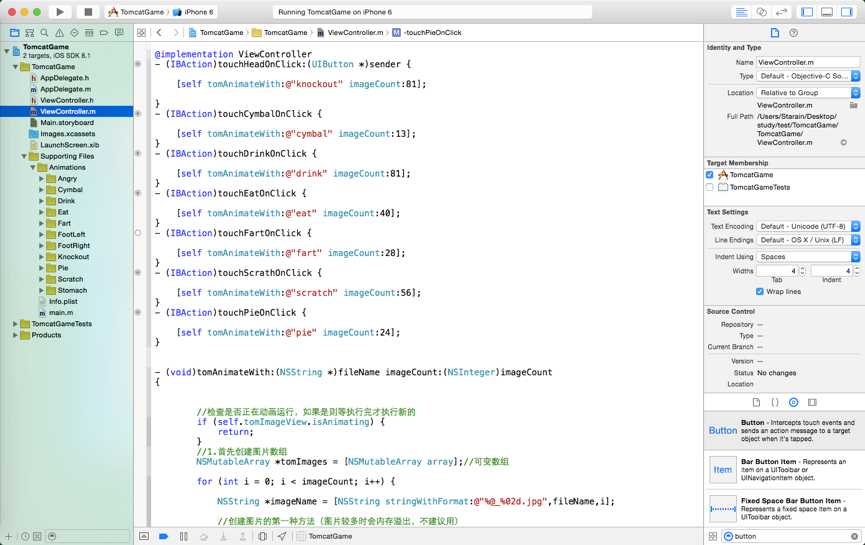Show the Symbol navigator
865x545 pixels.
coord(30,33)
